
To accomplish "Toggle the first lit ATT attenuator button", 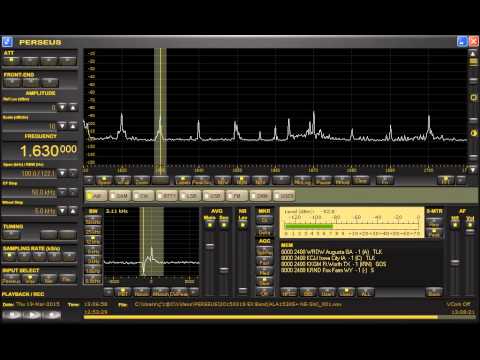I will (11, 60).
